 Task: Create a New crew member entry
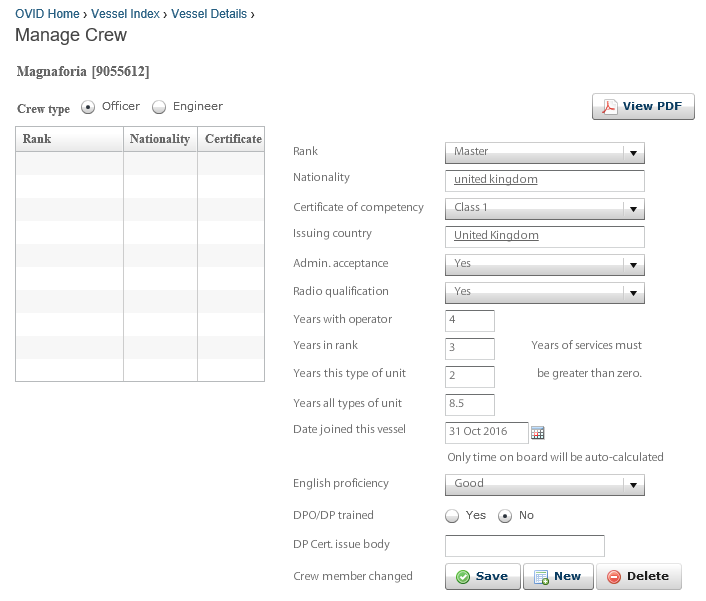[558, 576]
